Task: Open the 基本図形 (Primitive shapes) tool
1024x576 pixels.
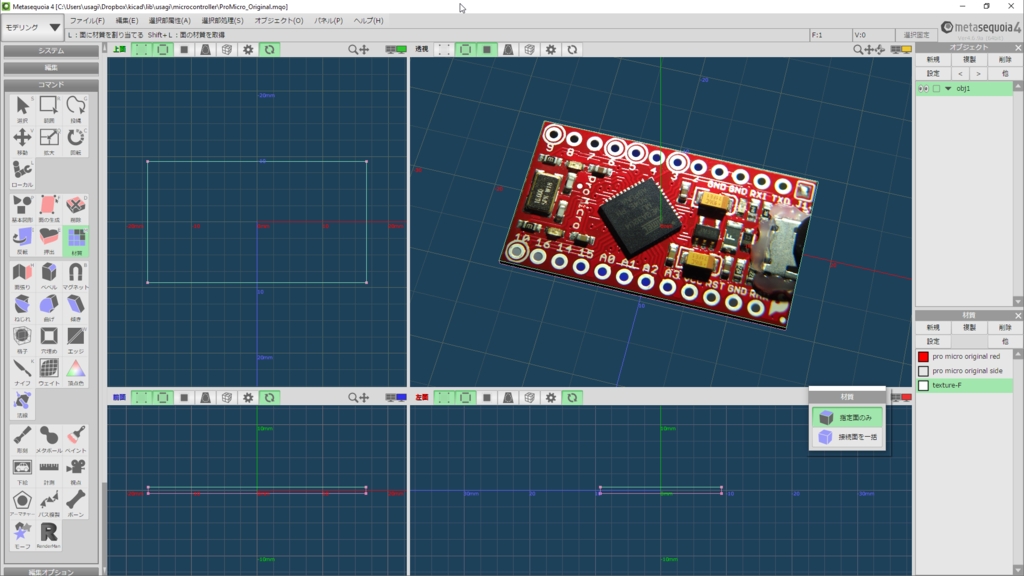Action: click(x=22, y=209)
